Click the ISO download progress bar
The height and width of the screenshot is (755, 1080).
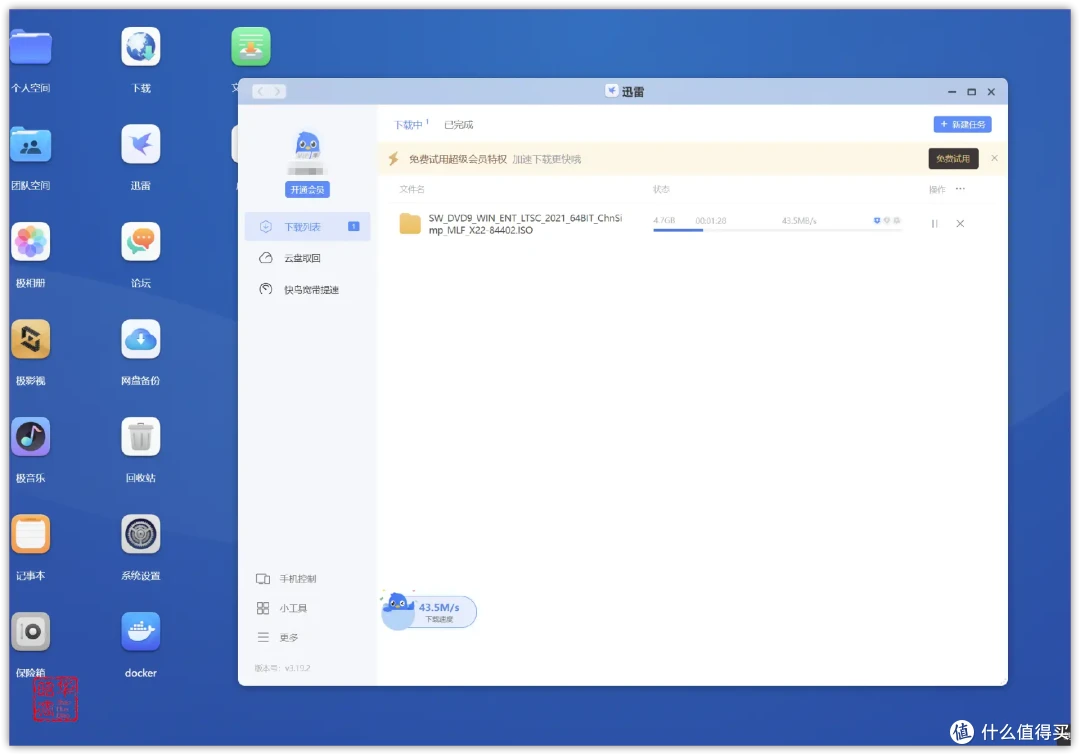click(x=777, y=230)
